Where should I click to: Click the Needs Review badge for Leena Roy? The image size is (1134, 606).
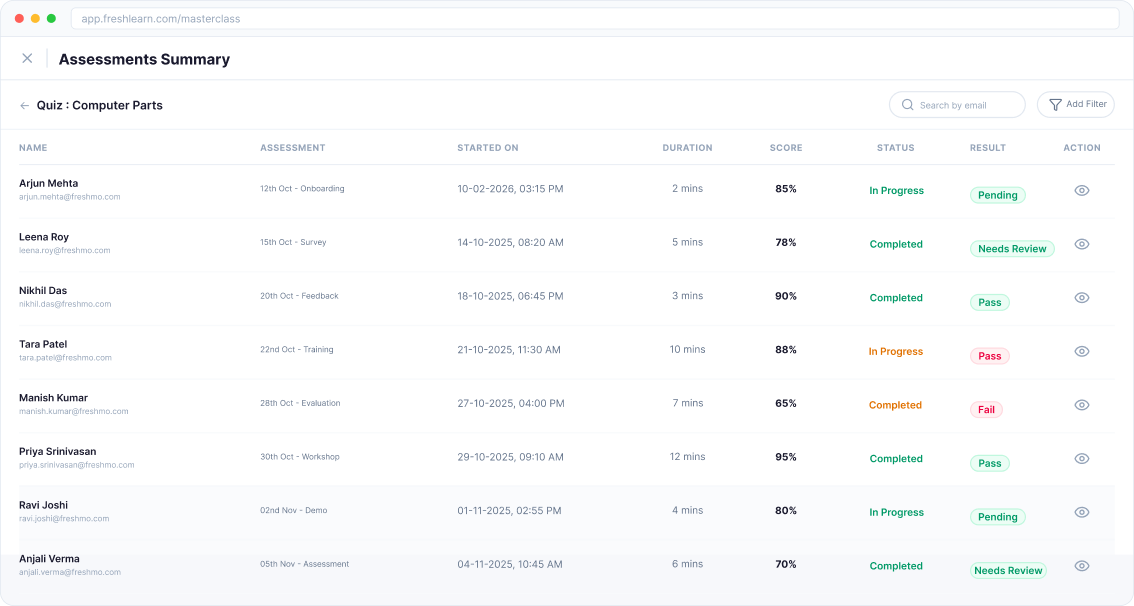click(1012, 248)
